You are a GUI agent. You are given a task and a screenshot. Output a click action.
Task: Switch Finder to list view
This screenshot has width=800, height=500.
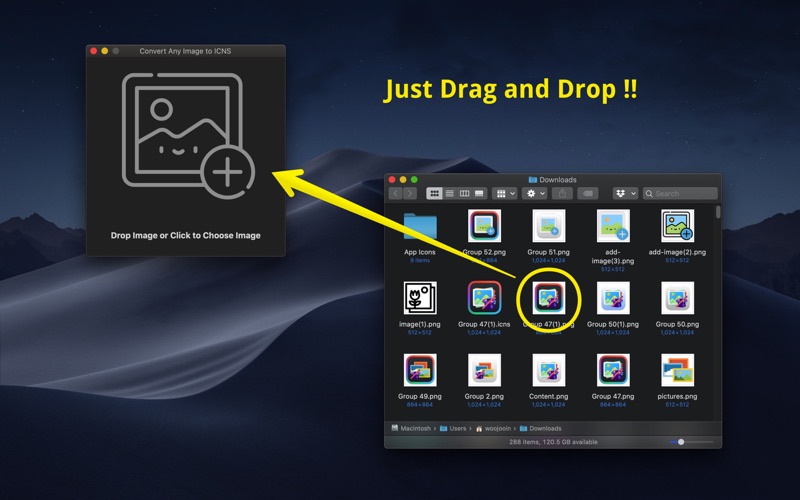pyautogui.click(x=449, y=193)
